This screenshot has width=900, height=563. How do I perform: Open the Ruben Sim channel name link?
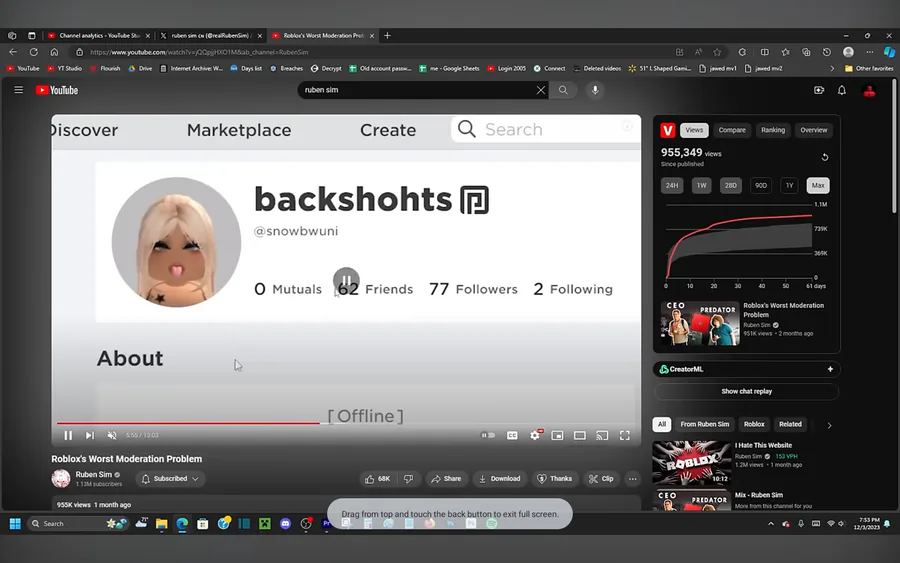click(94, 475)
